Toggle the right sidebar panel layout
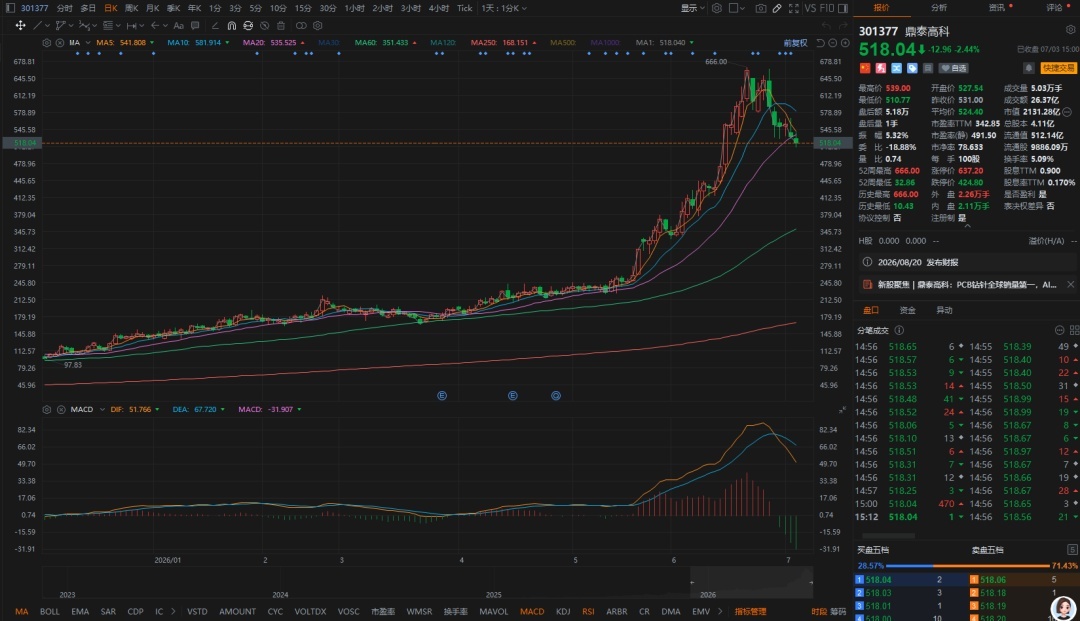 click(842, 8)
